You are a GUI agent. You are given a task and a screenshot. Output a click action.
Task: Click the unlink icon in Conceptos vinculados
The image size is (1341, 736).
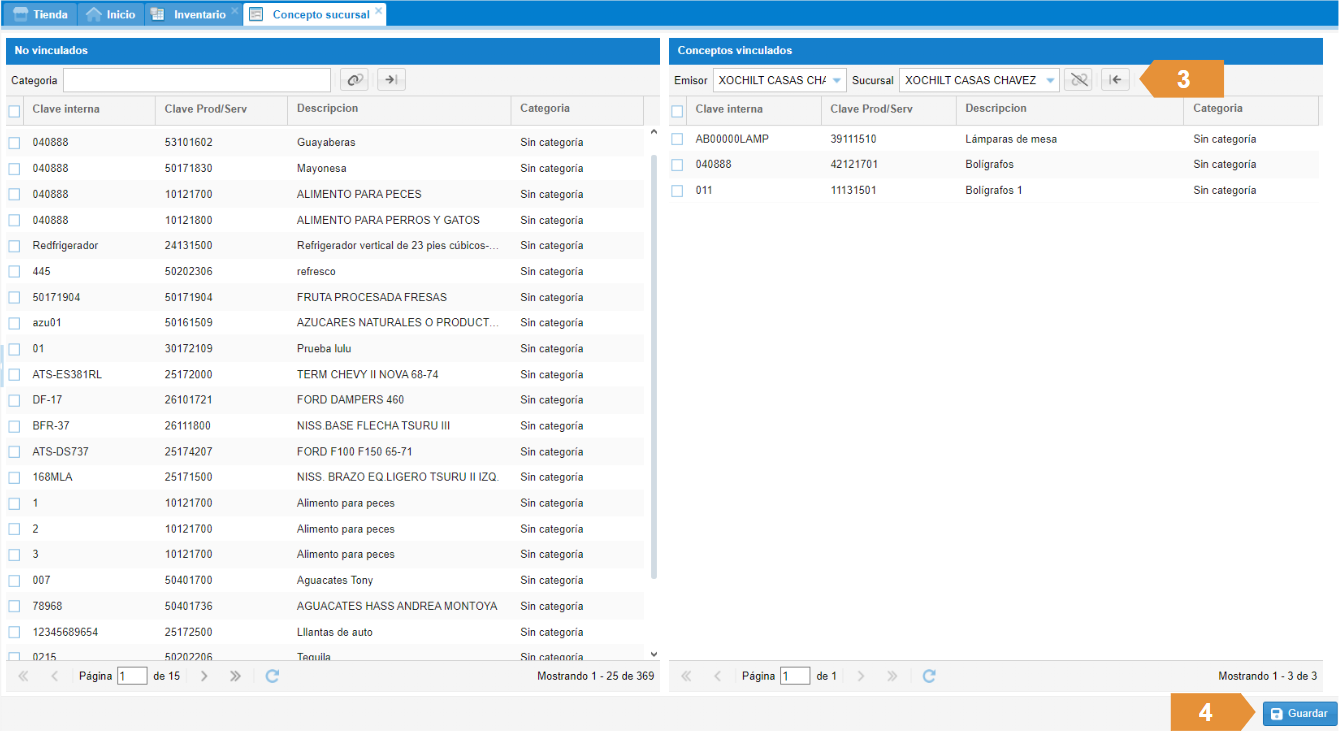1078,80
